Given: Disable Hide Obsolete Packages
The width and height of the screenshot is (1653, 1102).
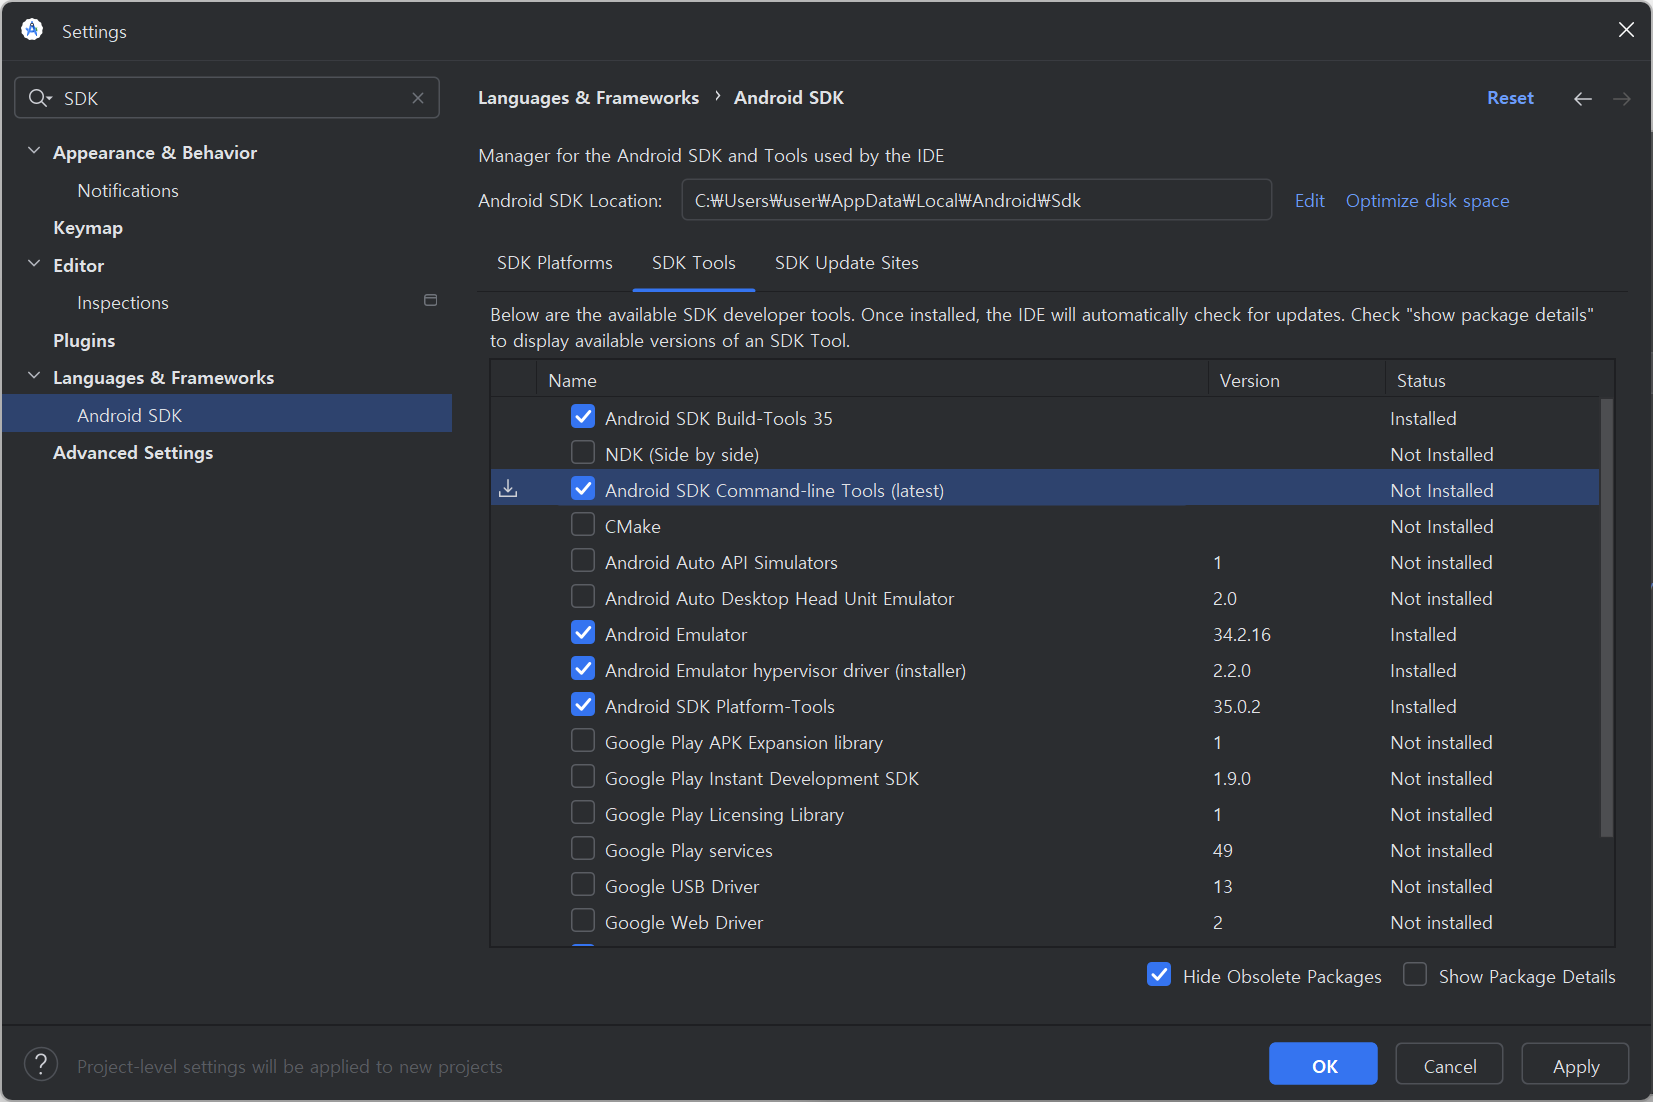Looking at the screenshot, I should tap(1159, 975).
